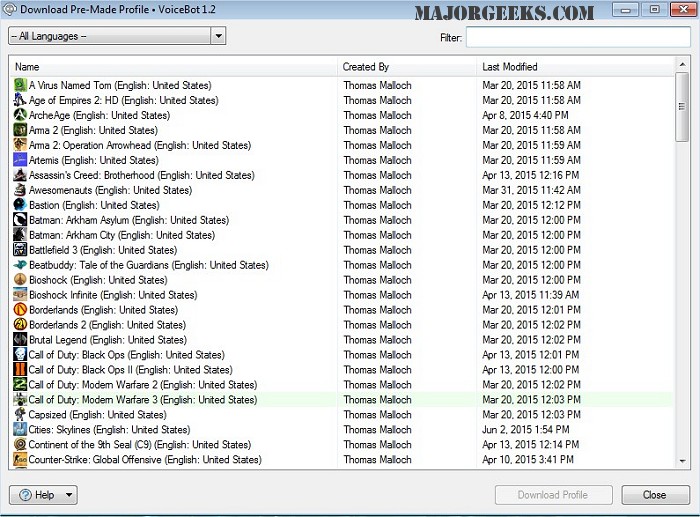
Task: Click Thomas Malloch in the Capsized row
Action: pyautogui.click(x=377, y=415)
